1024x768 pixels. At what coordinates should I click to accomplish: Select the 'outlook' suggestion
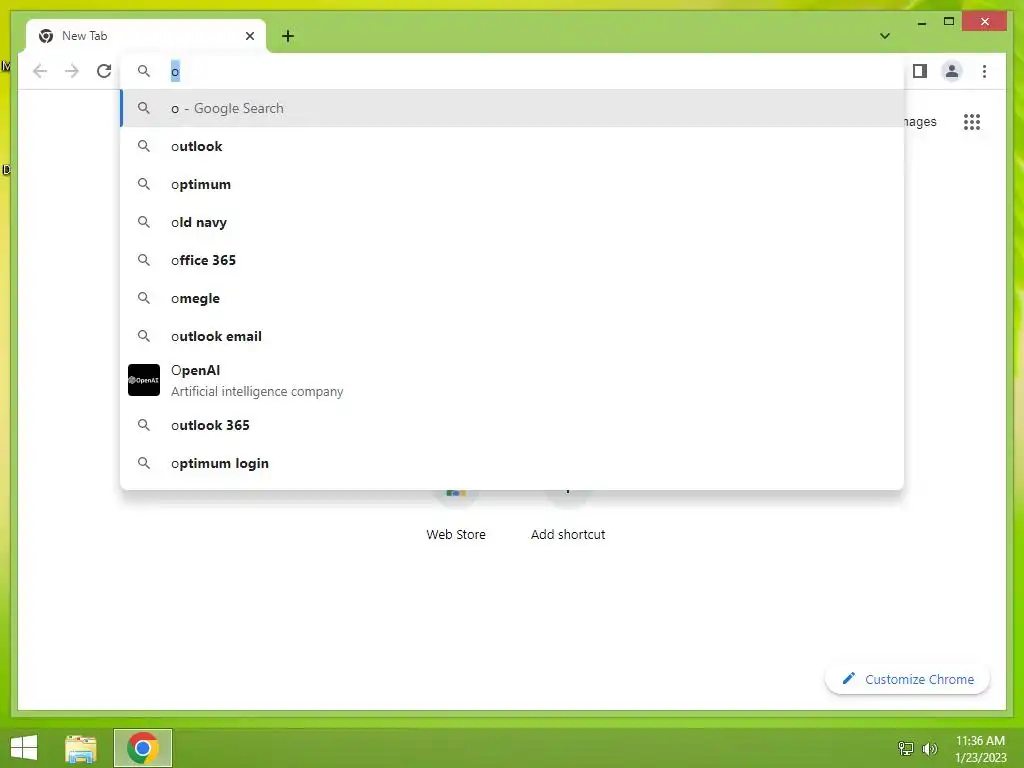[513, 146]
